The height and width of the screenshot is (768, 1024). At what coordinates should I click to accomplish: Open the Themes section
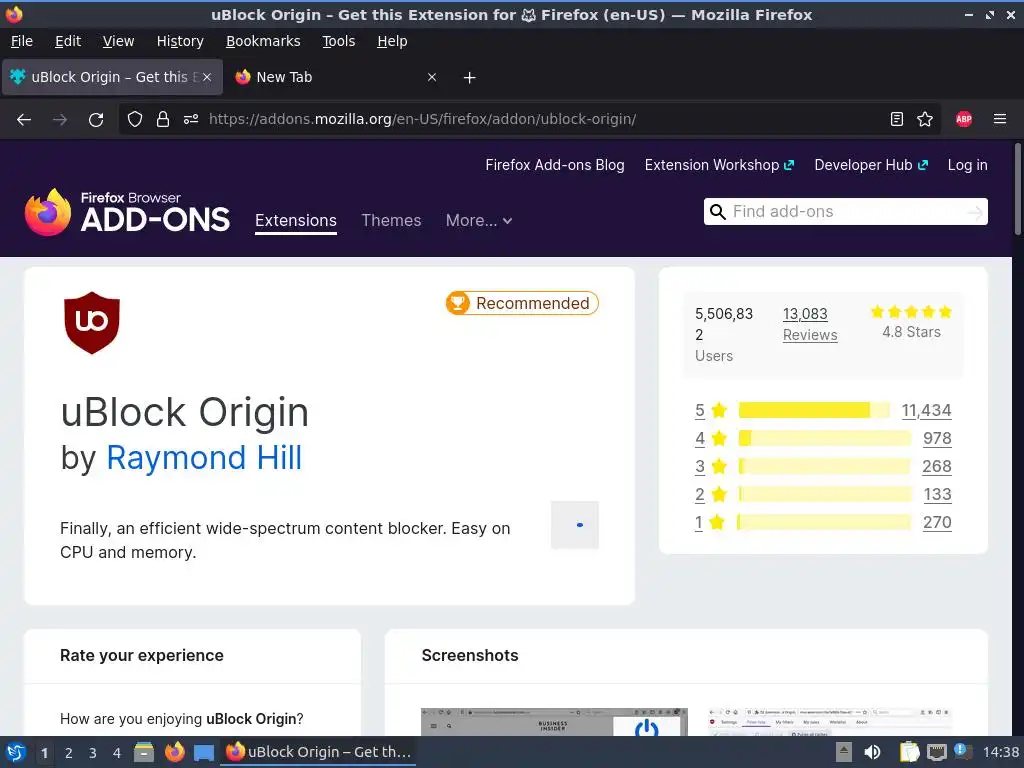pos(391,221)
